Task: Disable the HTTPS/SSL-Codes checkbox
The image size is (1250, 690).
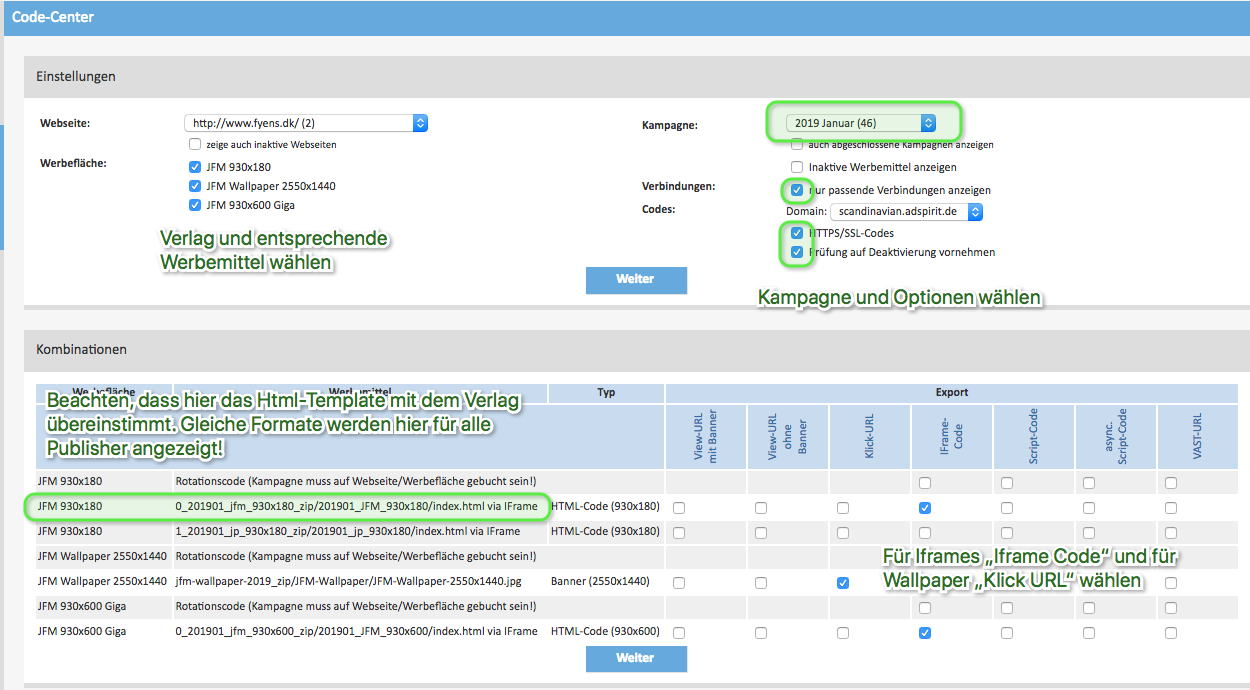Action: click(x=797, y=233)
